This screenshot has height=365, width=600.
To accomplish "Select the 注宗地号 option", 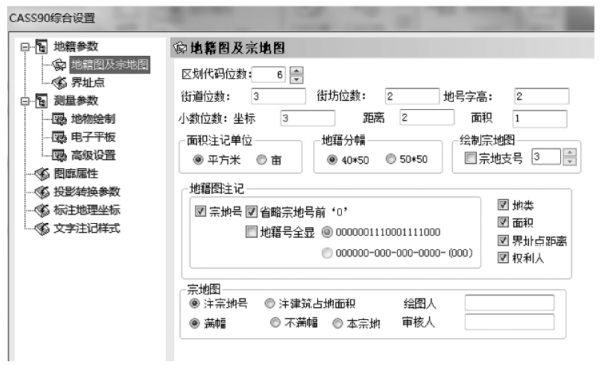I will coord(194,304).
